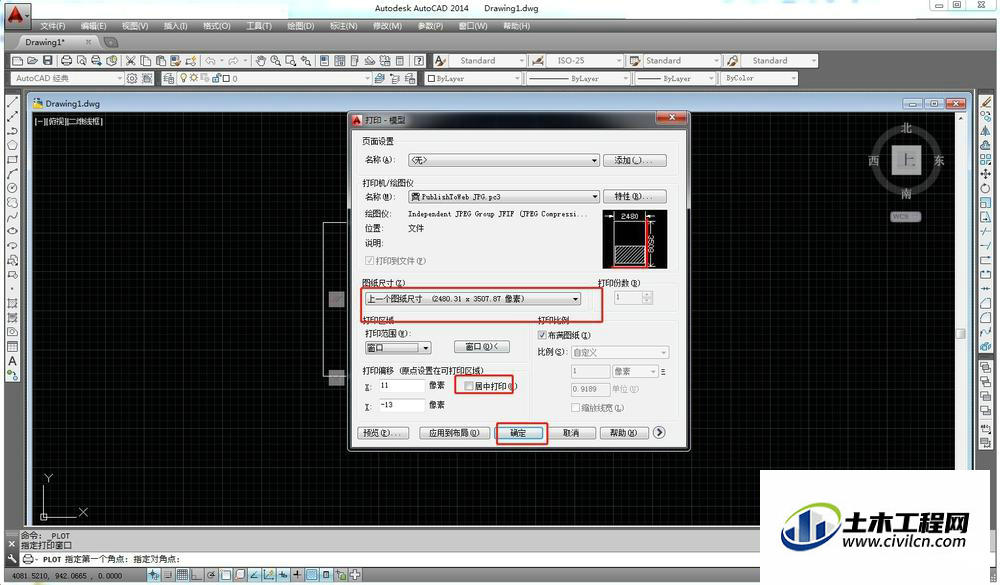Click the Undo arrow icon
Viewport: 1000px width, 585px height.
tap(210, 61)
